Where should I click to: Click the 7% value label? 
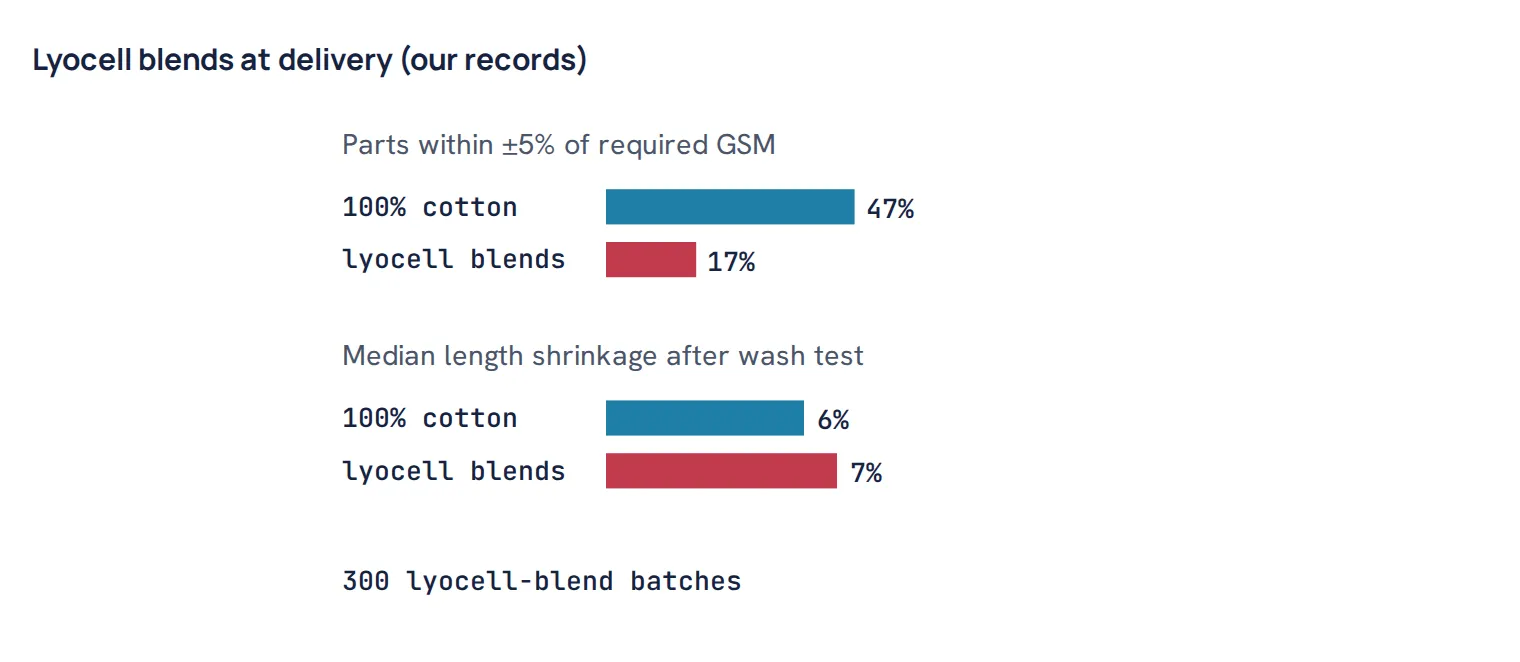click(866, 473)
